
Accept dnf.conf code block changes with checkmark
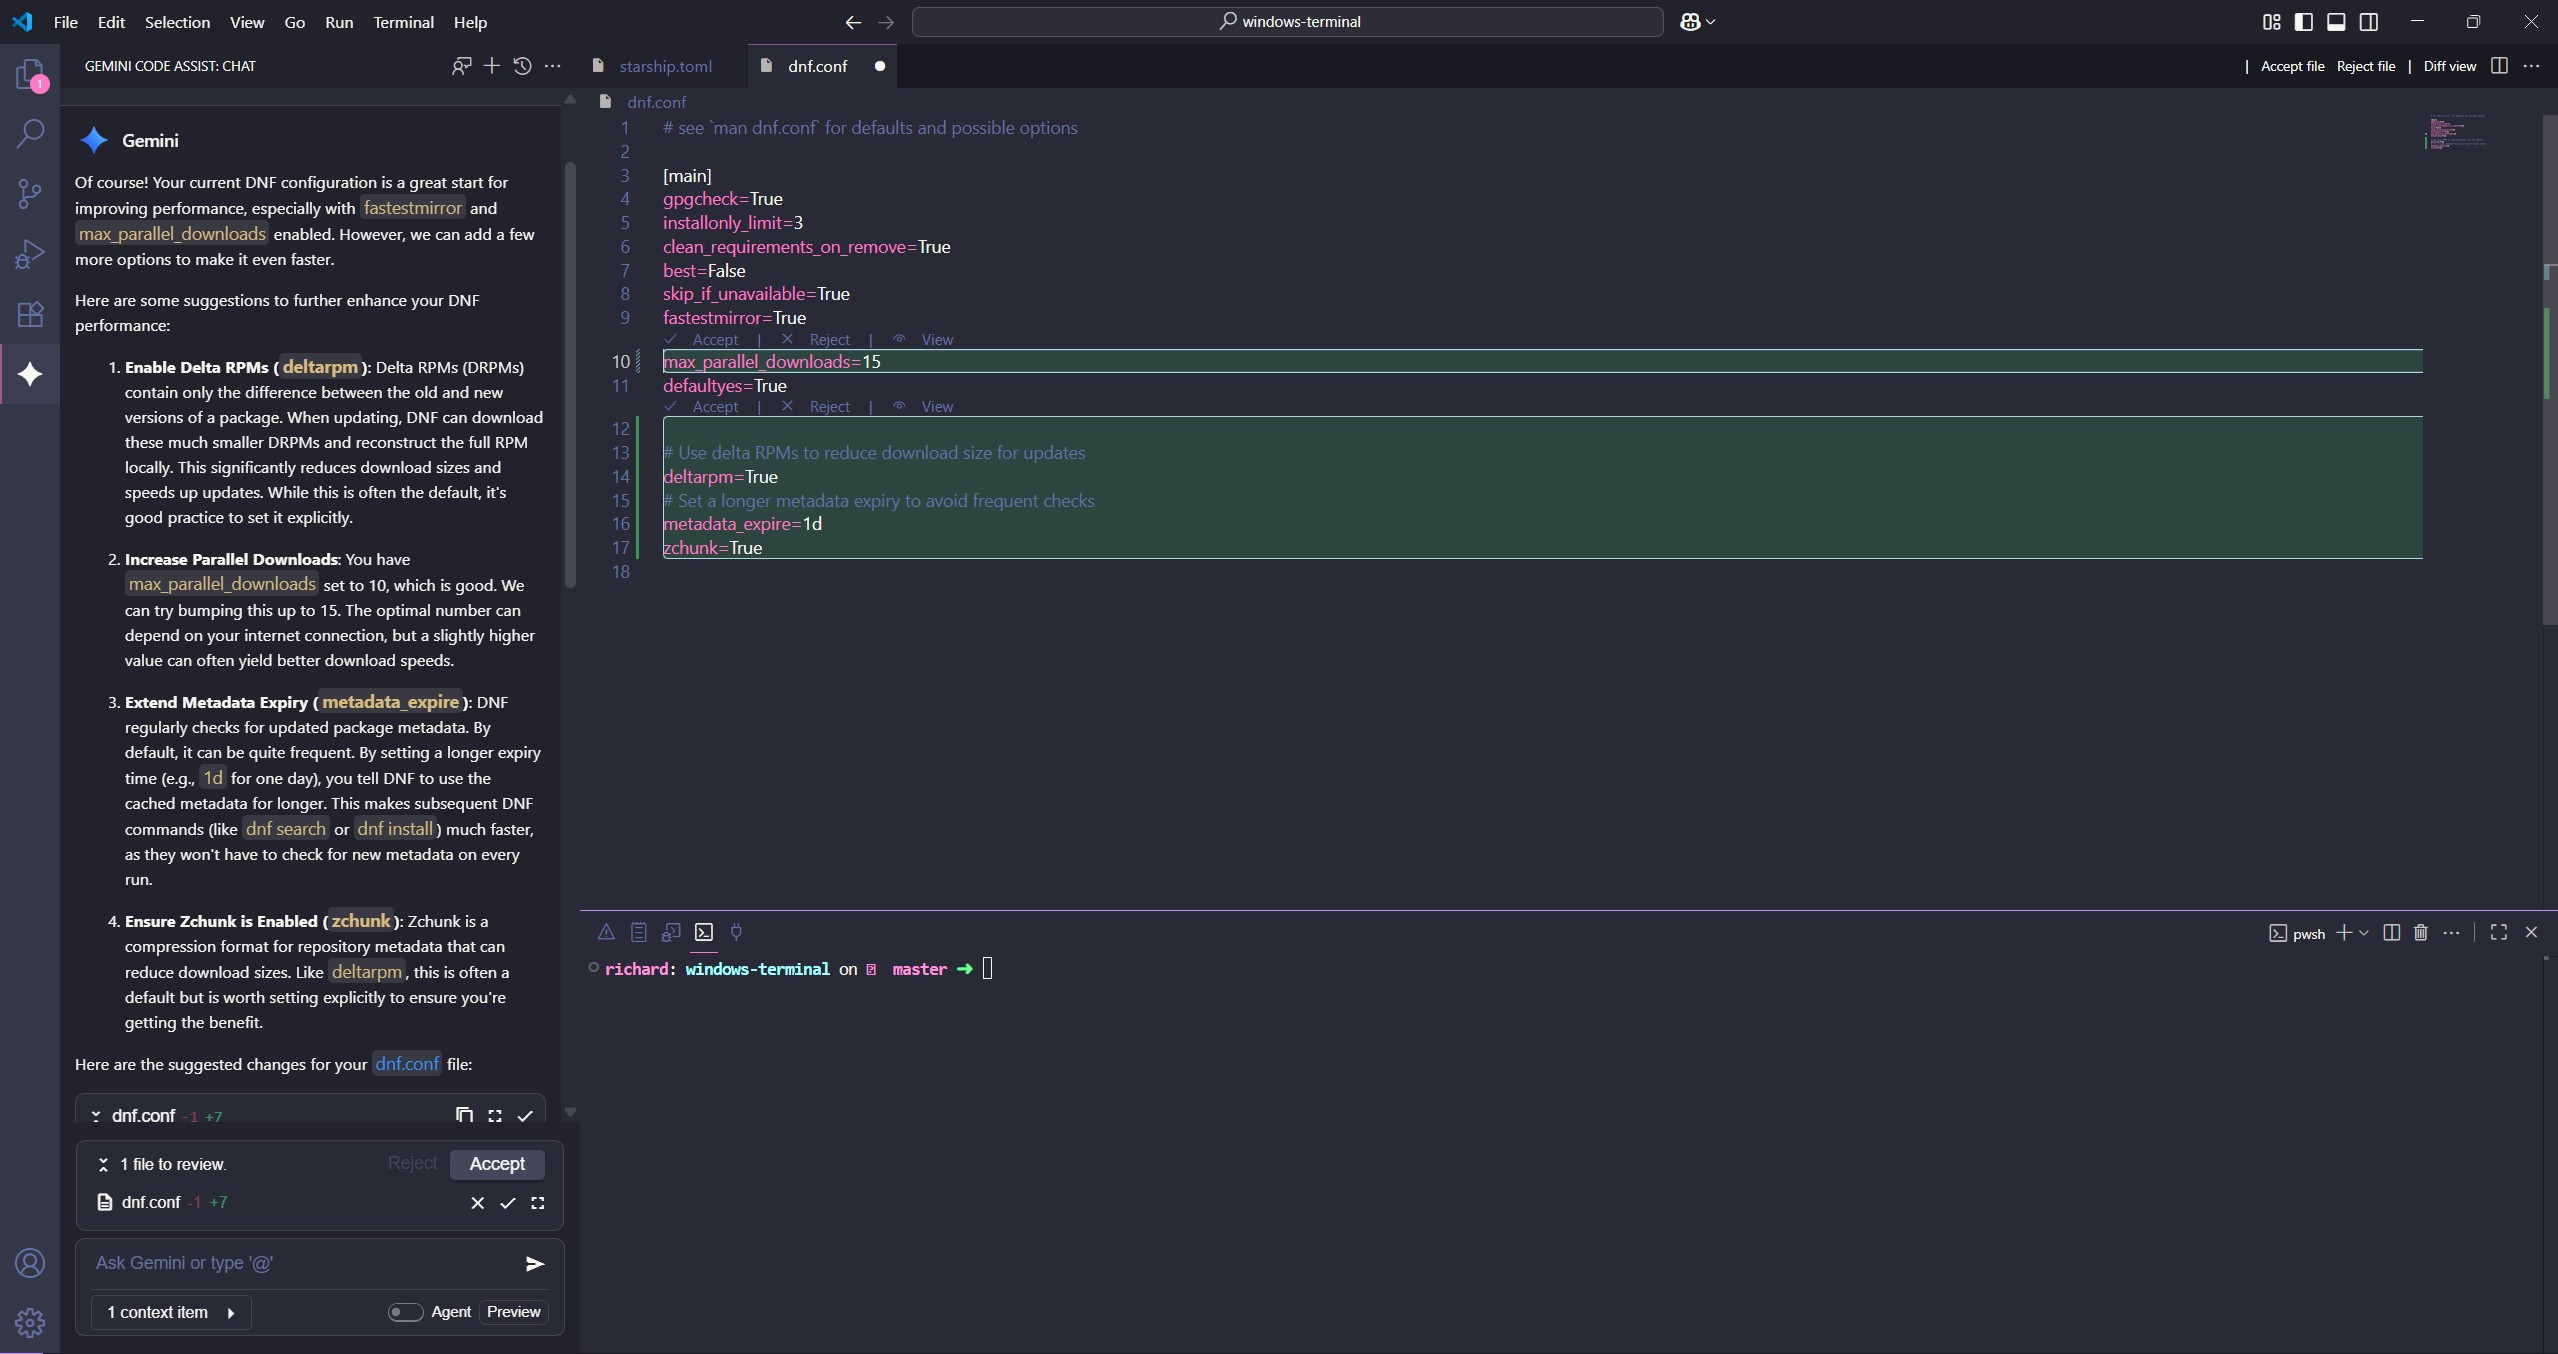525,1115
